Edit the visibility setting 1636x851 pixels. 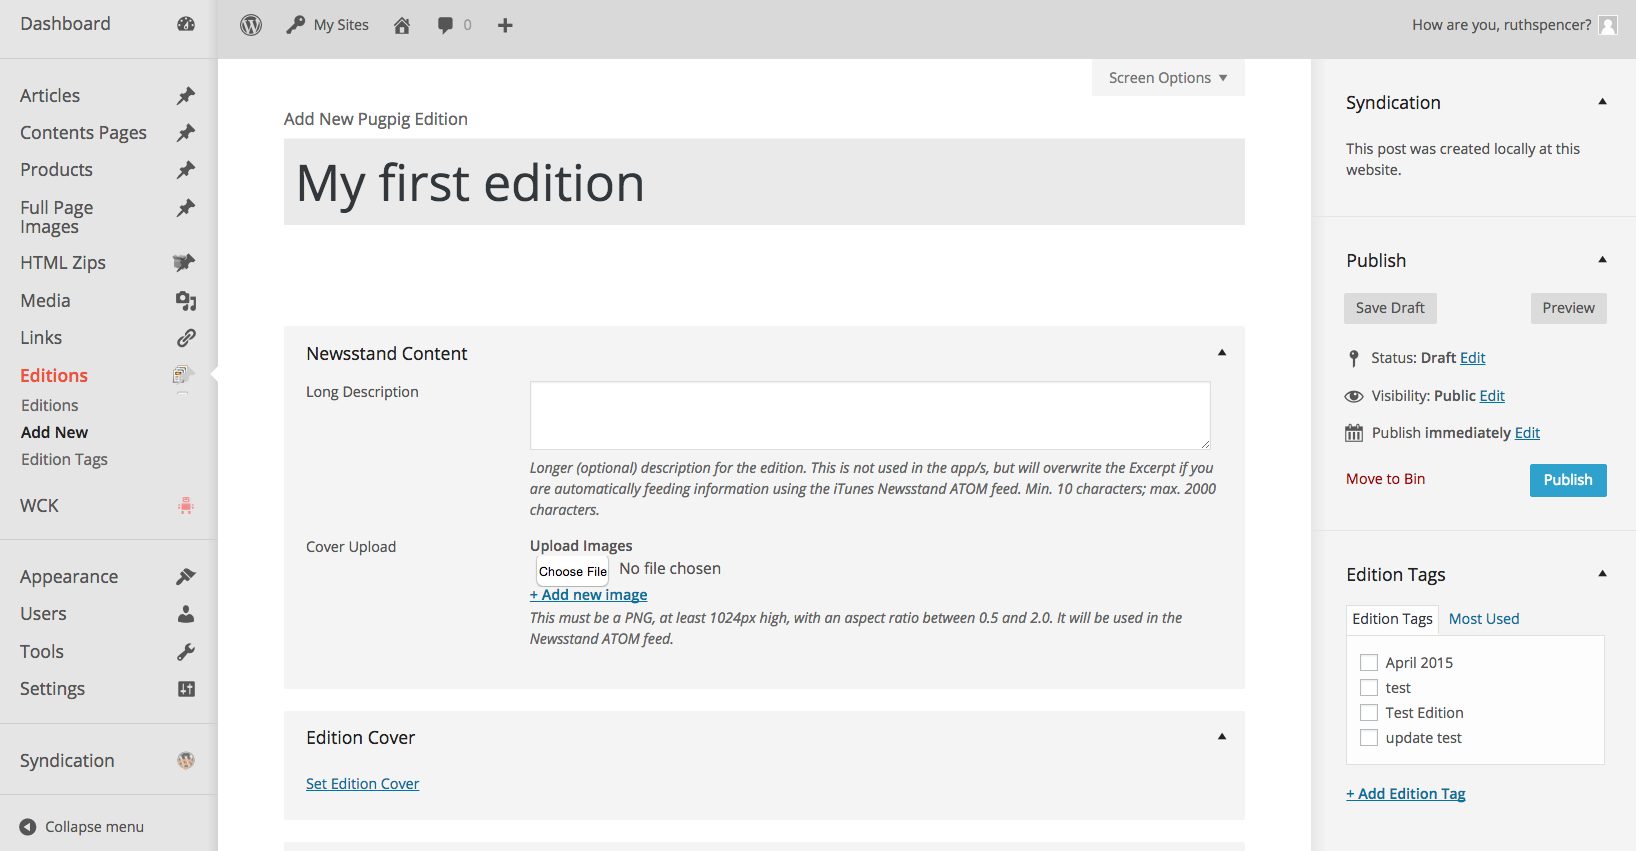pos(1492,396)
